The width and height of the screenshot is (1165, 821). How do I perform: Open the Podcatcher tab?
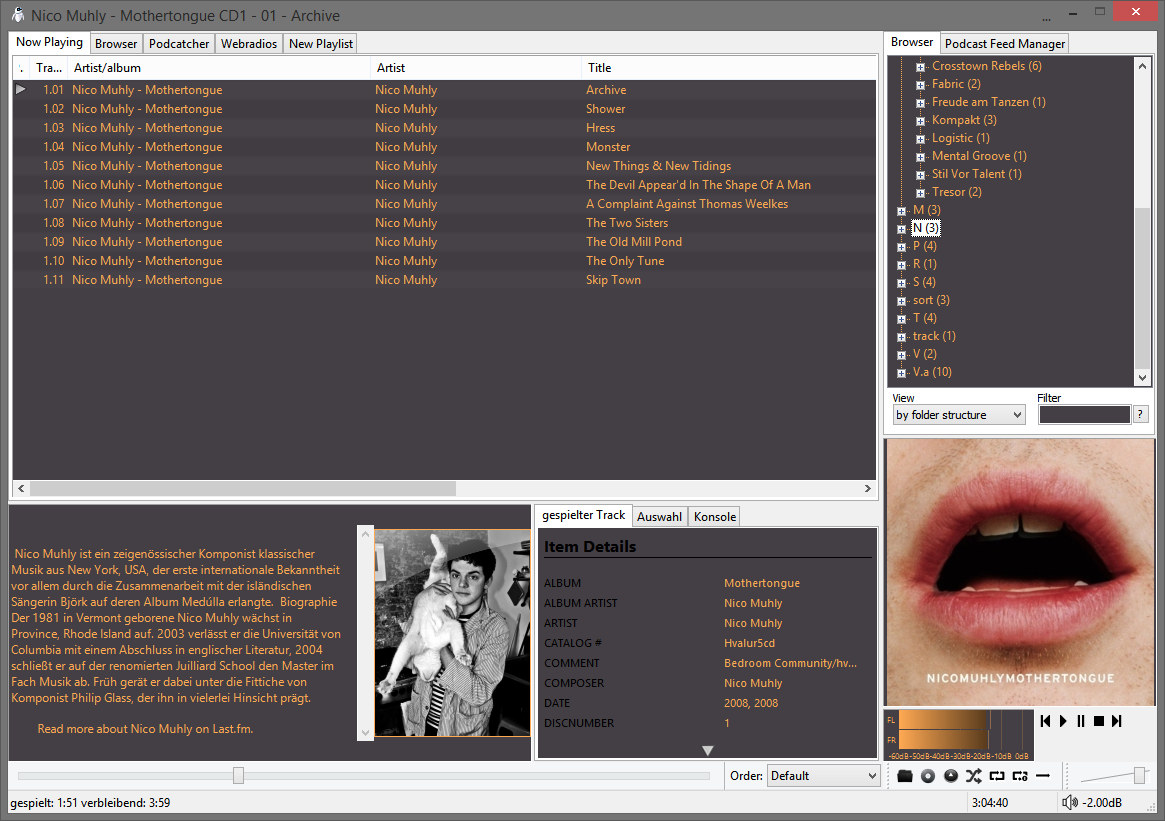(x=179, y=44)
